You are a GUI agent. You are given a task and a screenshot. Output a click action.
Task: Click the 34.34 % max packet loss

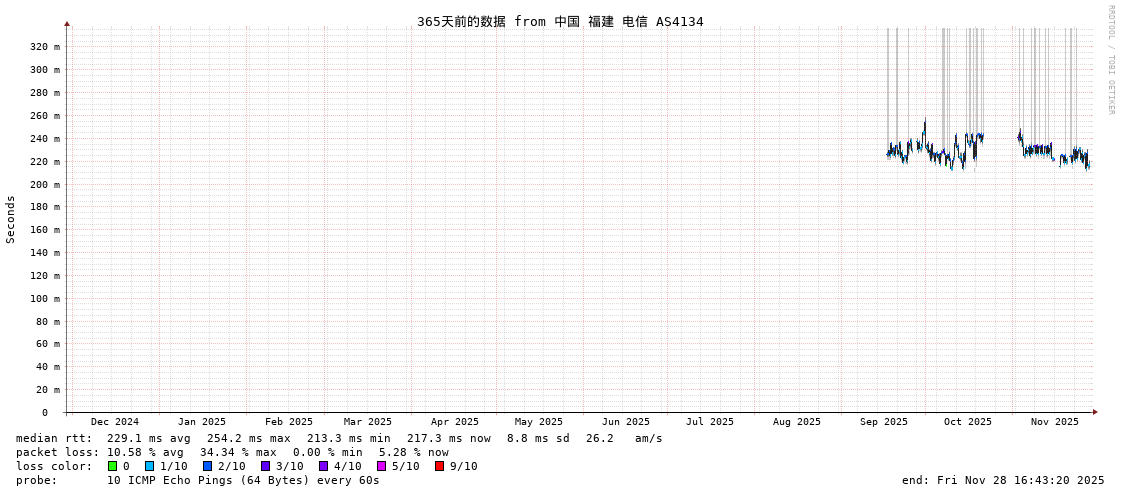(238, 453)
